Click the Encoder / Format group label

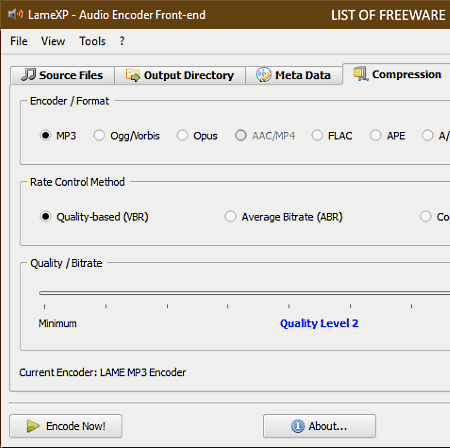click(x=69, y=101)
